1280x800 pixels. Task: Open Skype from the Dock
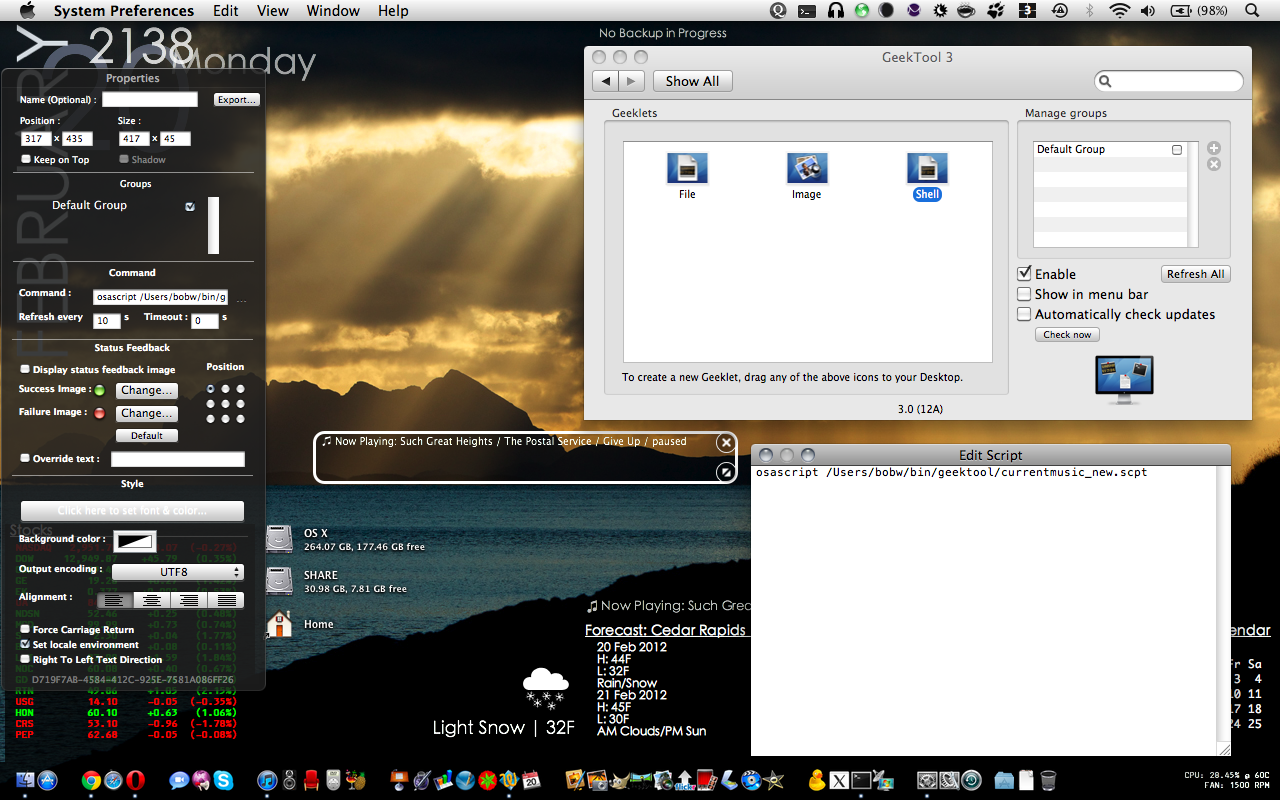tap(224, 780)
